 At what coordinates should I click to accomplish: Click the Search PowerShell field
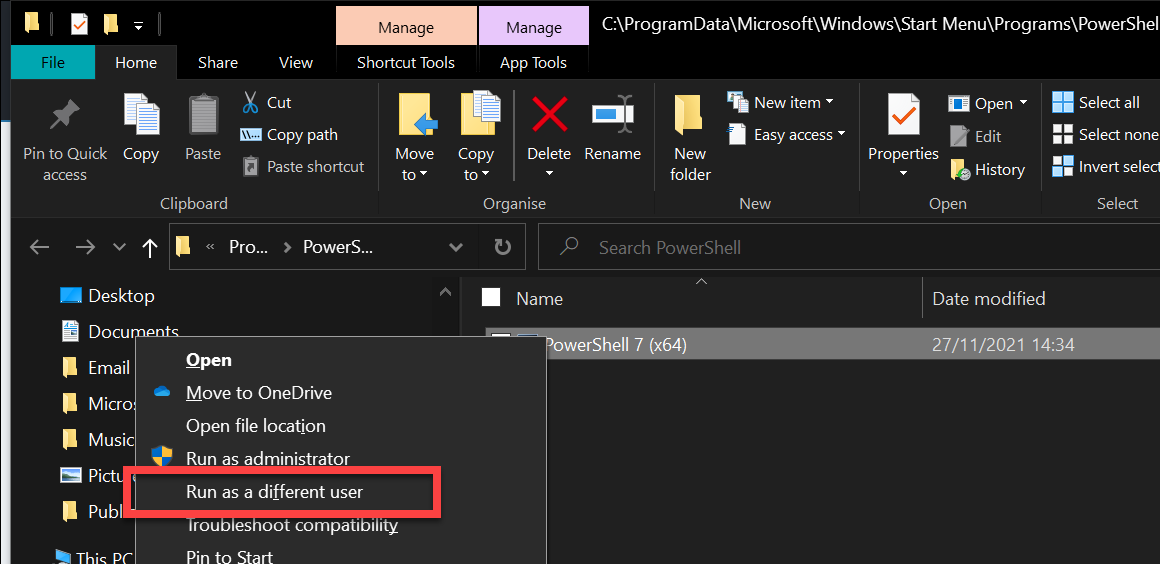click(849, 247)
